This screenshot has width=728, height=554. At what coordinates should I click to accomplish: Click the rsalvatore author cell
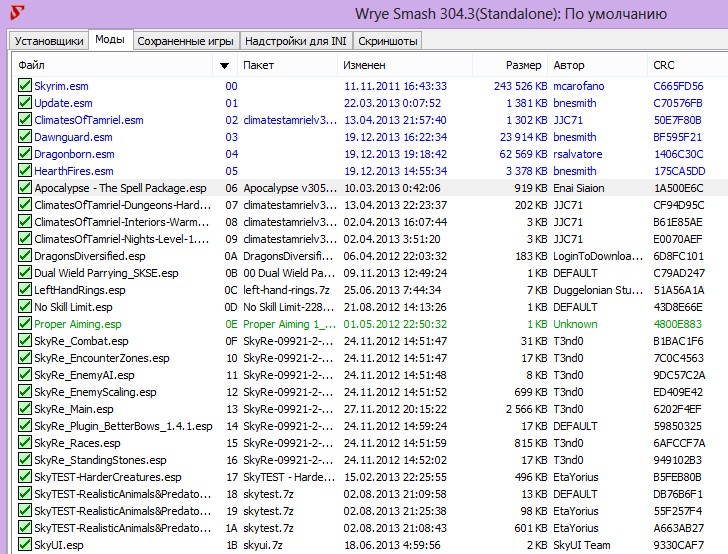(x=578, y=154)
